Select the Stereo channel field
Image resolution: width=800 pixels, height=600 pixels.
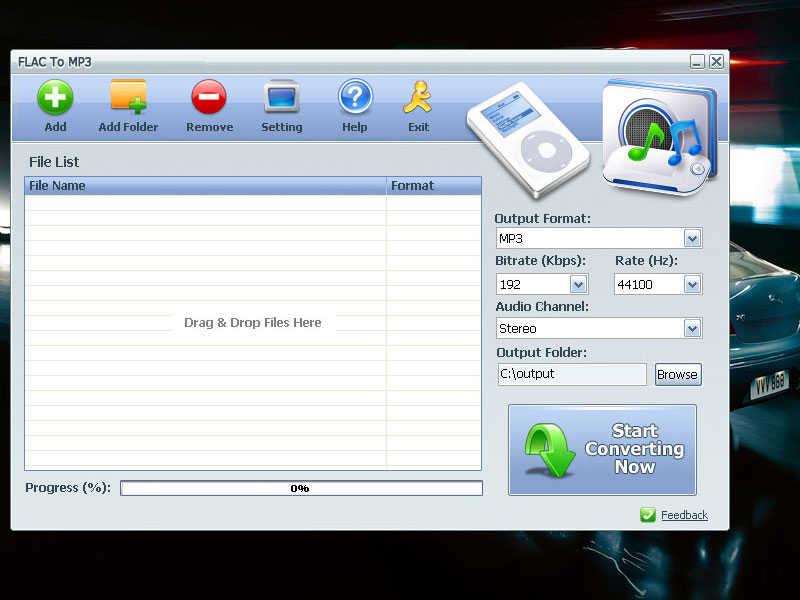click(599, 329)
